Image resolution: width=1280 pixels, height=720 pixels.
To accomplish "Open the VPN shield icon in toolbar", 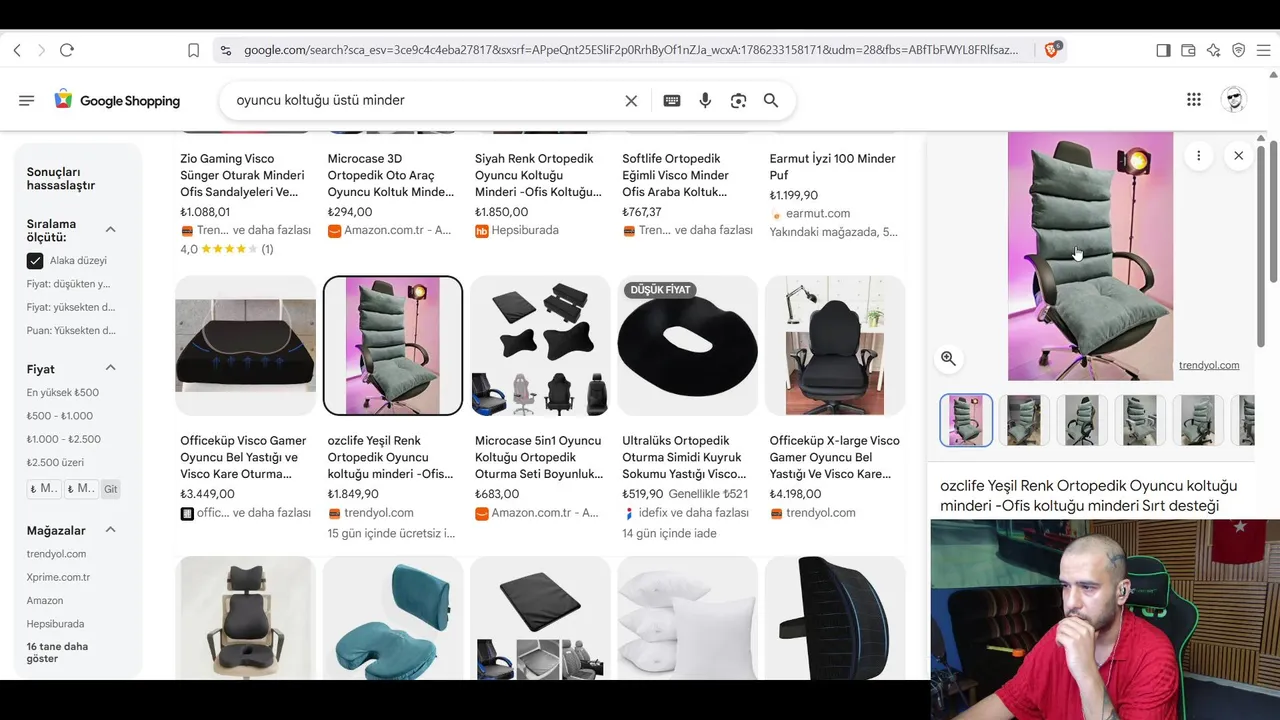I will point(1238,50).
